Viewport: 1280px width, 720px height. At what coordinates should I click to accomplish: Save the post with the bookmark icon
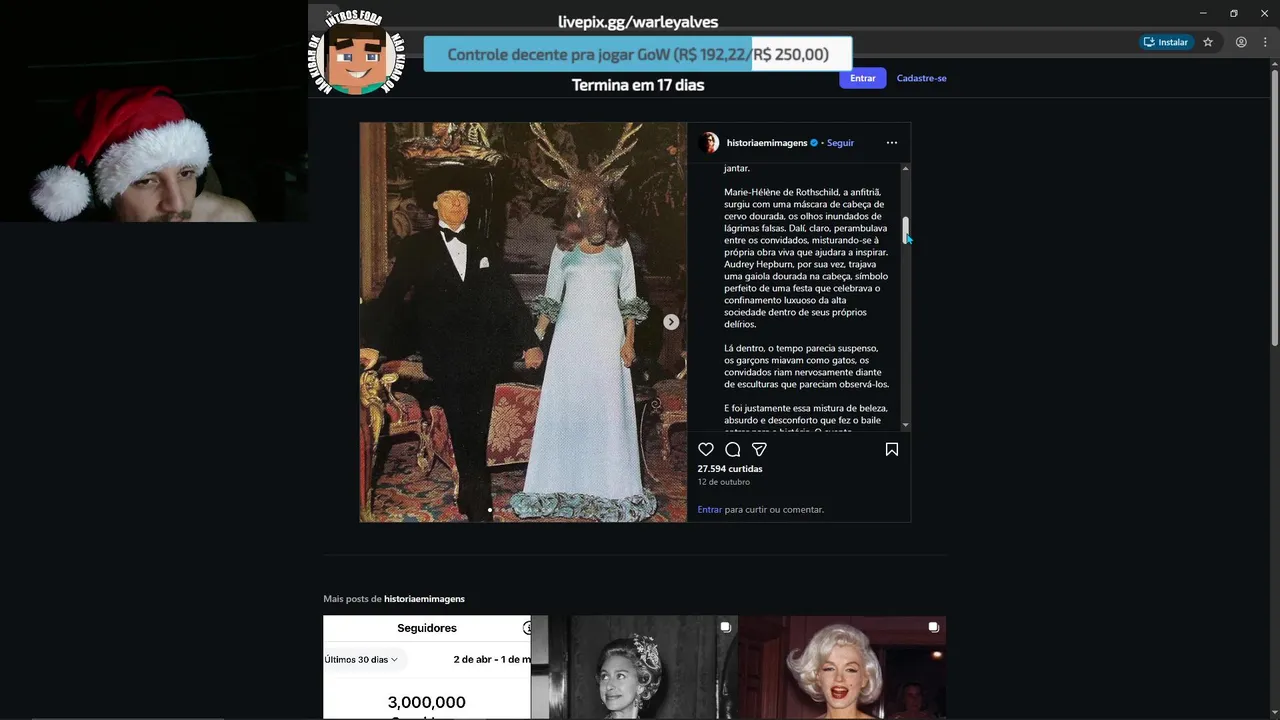click(x=892, y=450)
